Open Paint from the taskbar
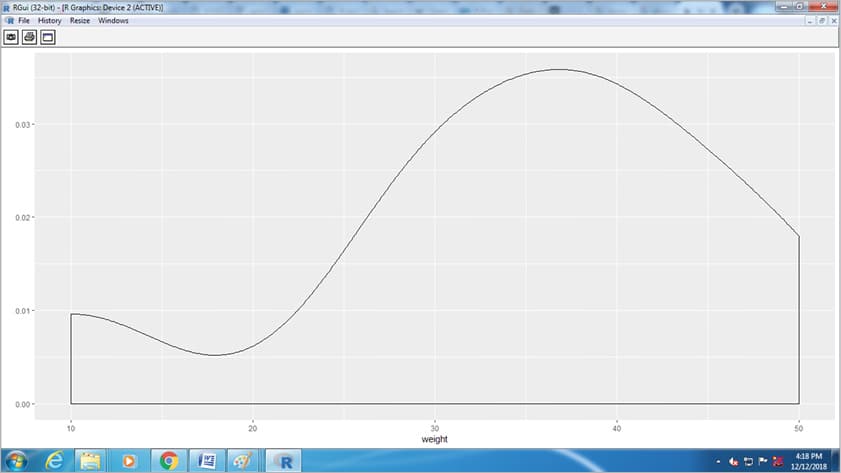 pos(244,460)
